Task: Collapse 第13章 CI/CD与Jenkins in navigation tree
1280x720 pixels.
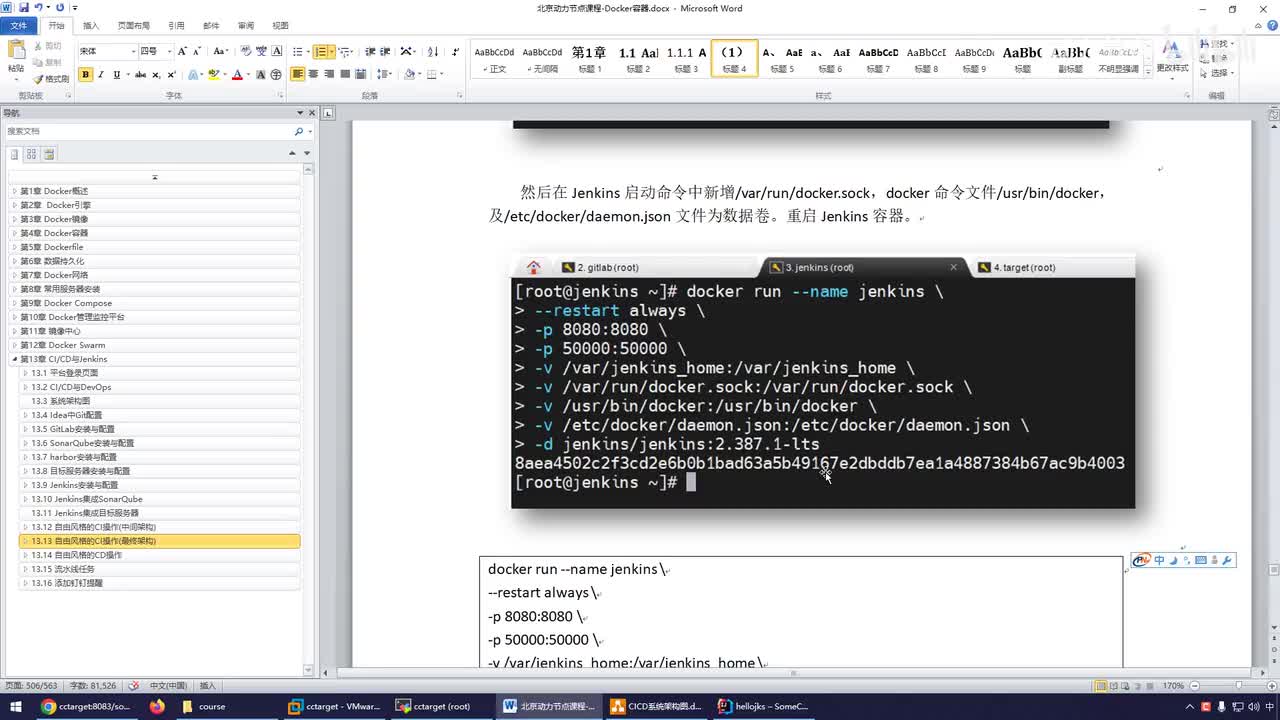Action: (15, 359)
